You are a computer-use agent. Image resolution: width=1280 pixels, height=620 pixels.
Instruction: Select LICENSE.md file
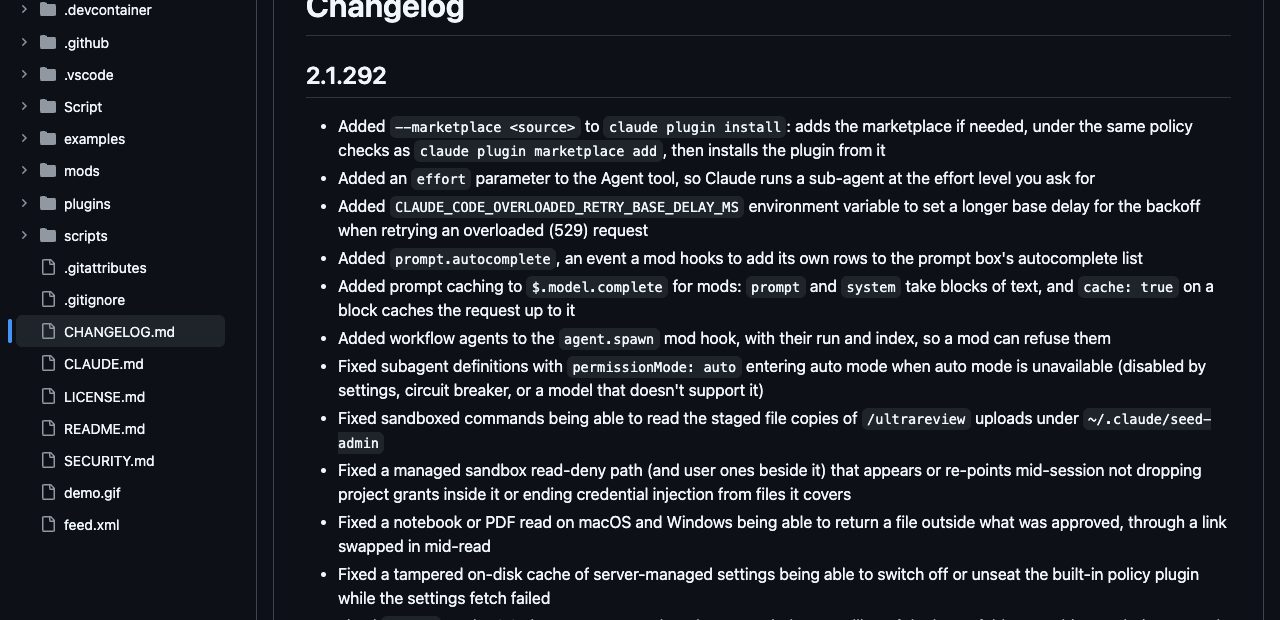pos(120,396)
